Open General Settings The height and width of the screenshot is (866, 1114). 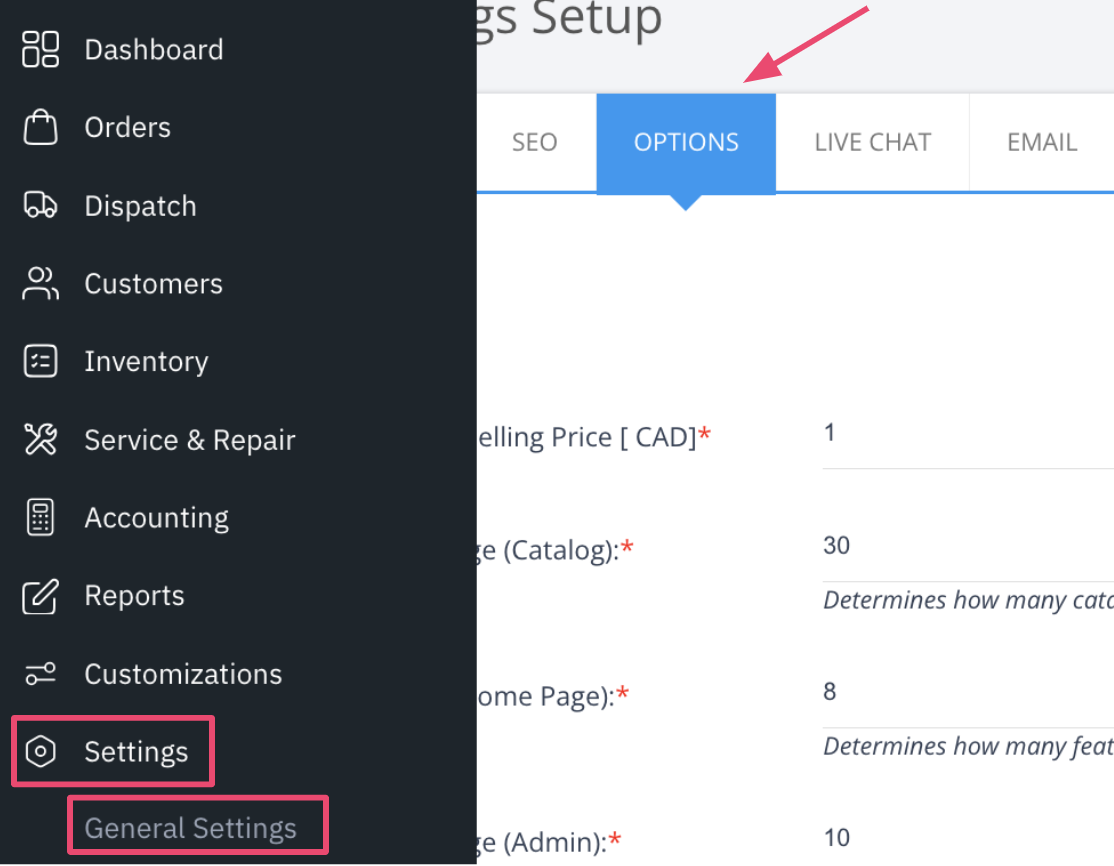point(190,826)
